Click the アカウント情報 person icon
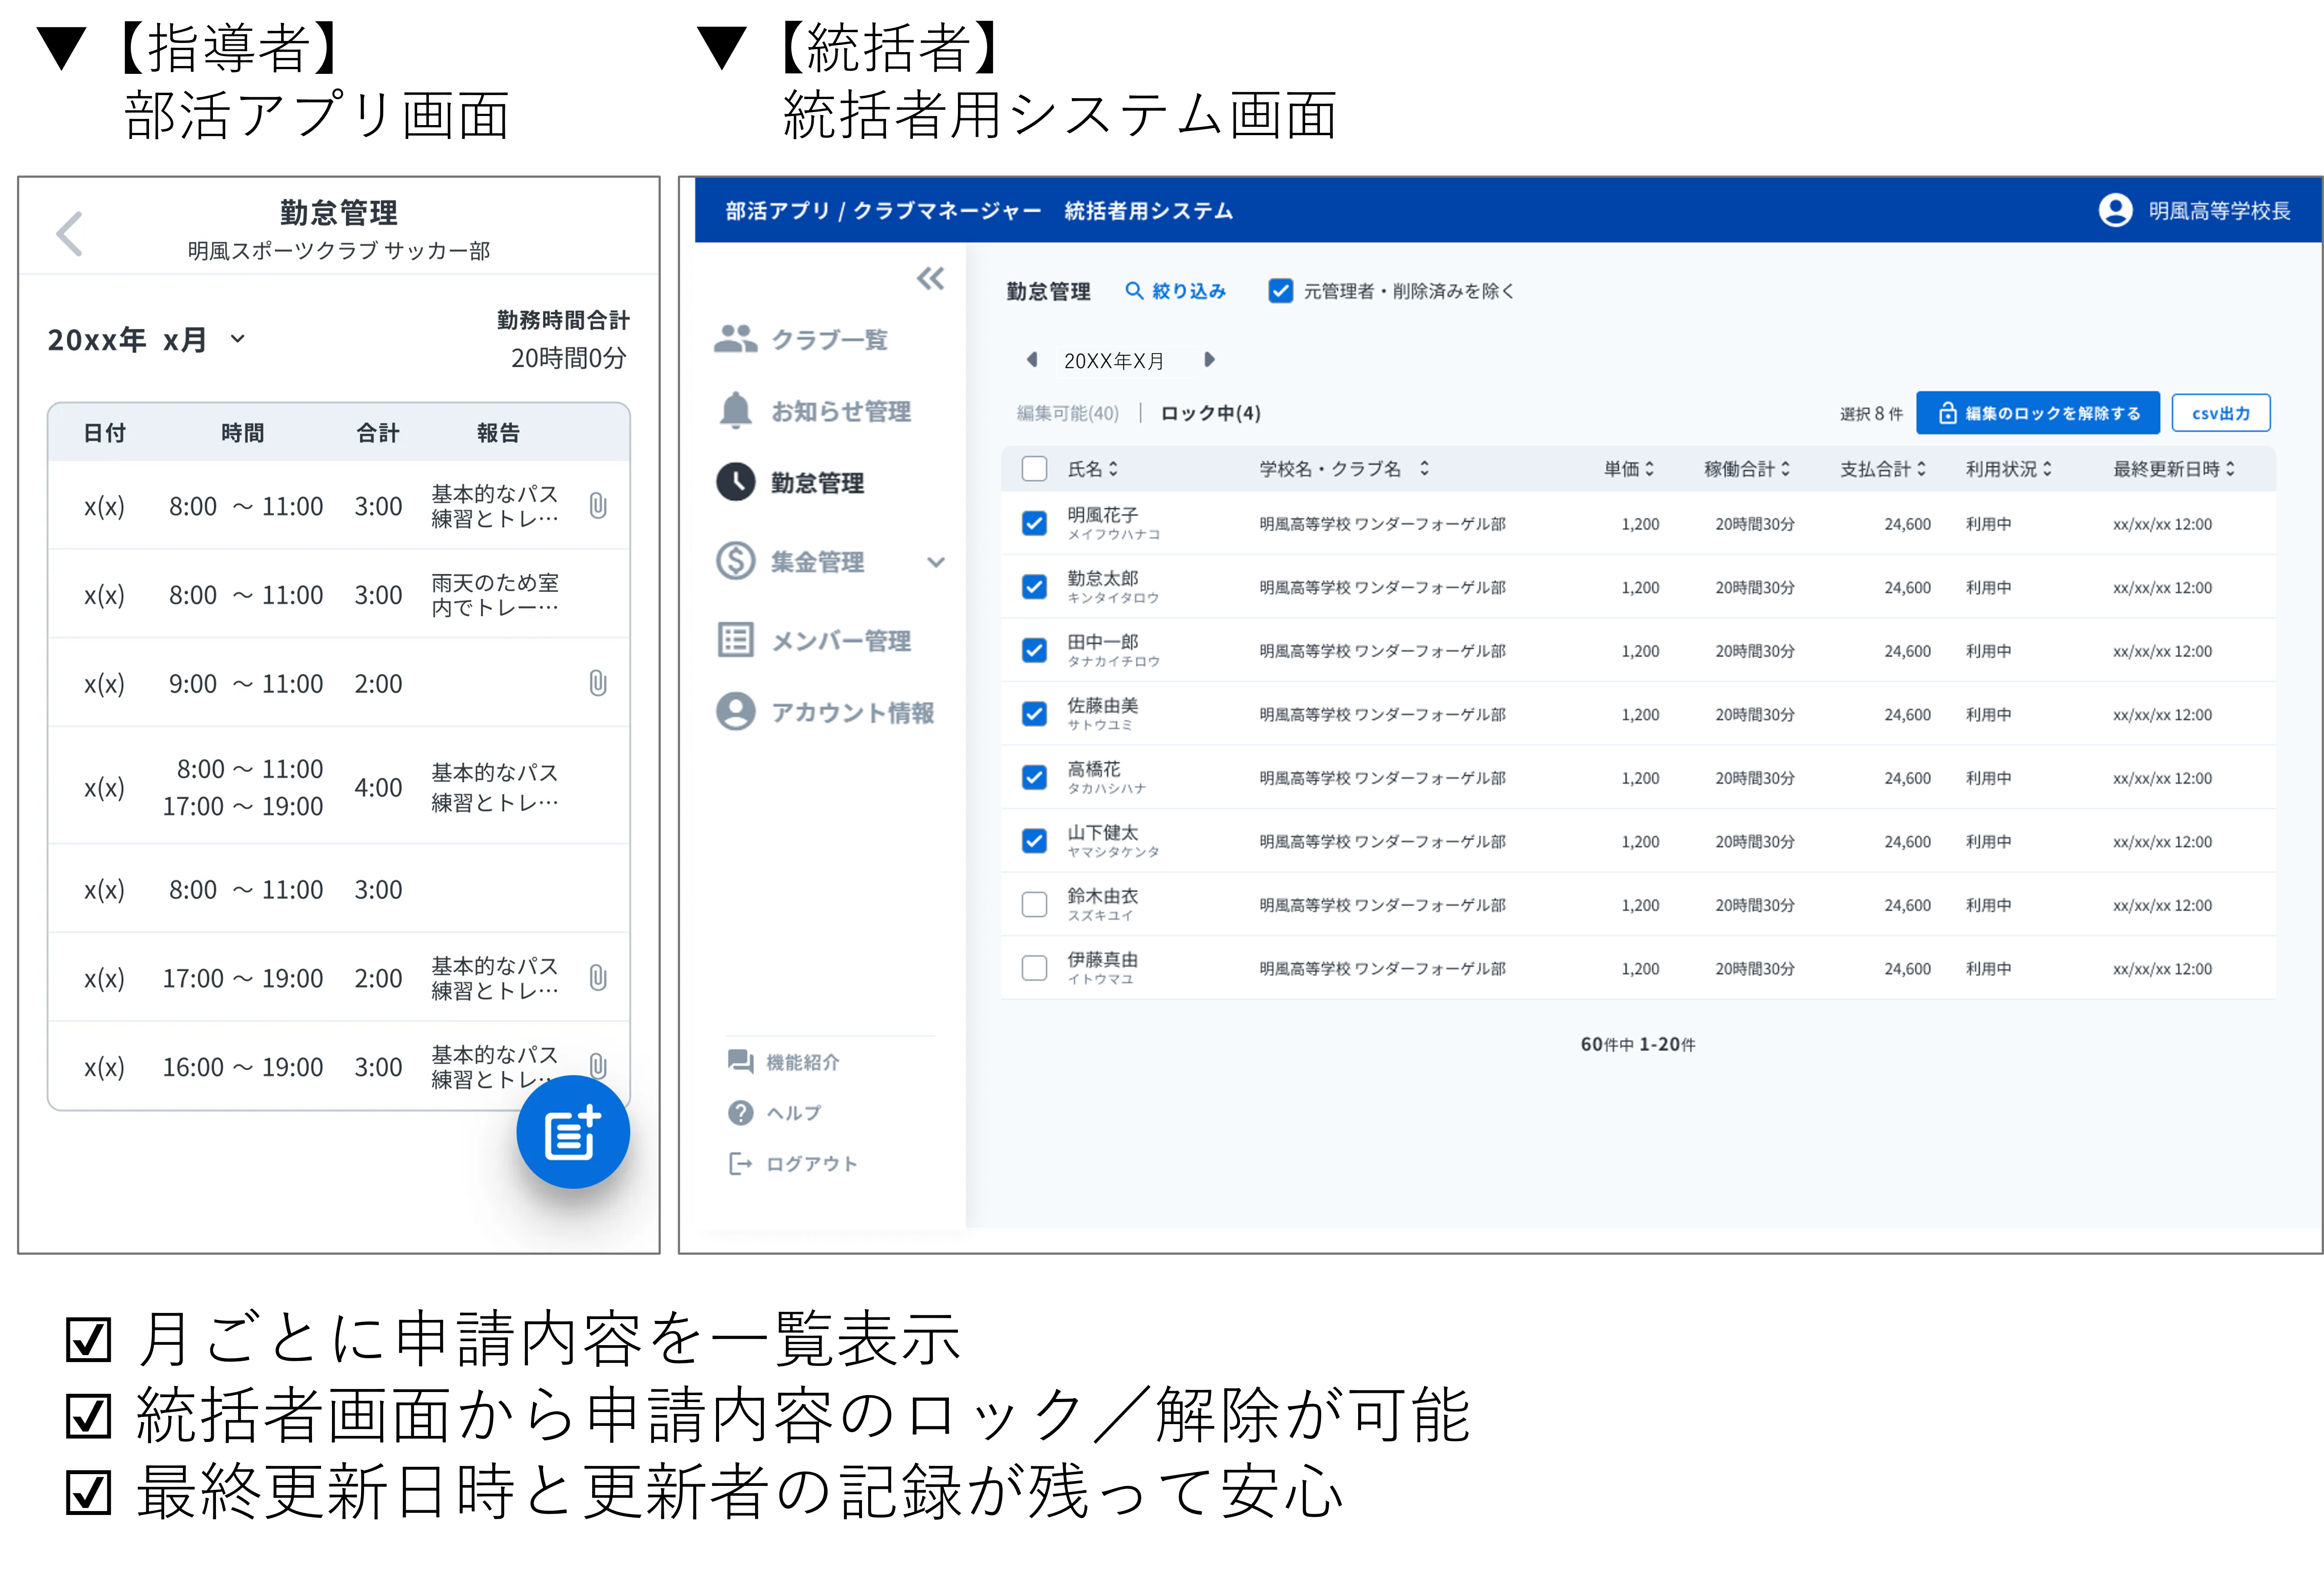 tap(736, 712)
